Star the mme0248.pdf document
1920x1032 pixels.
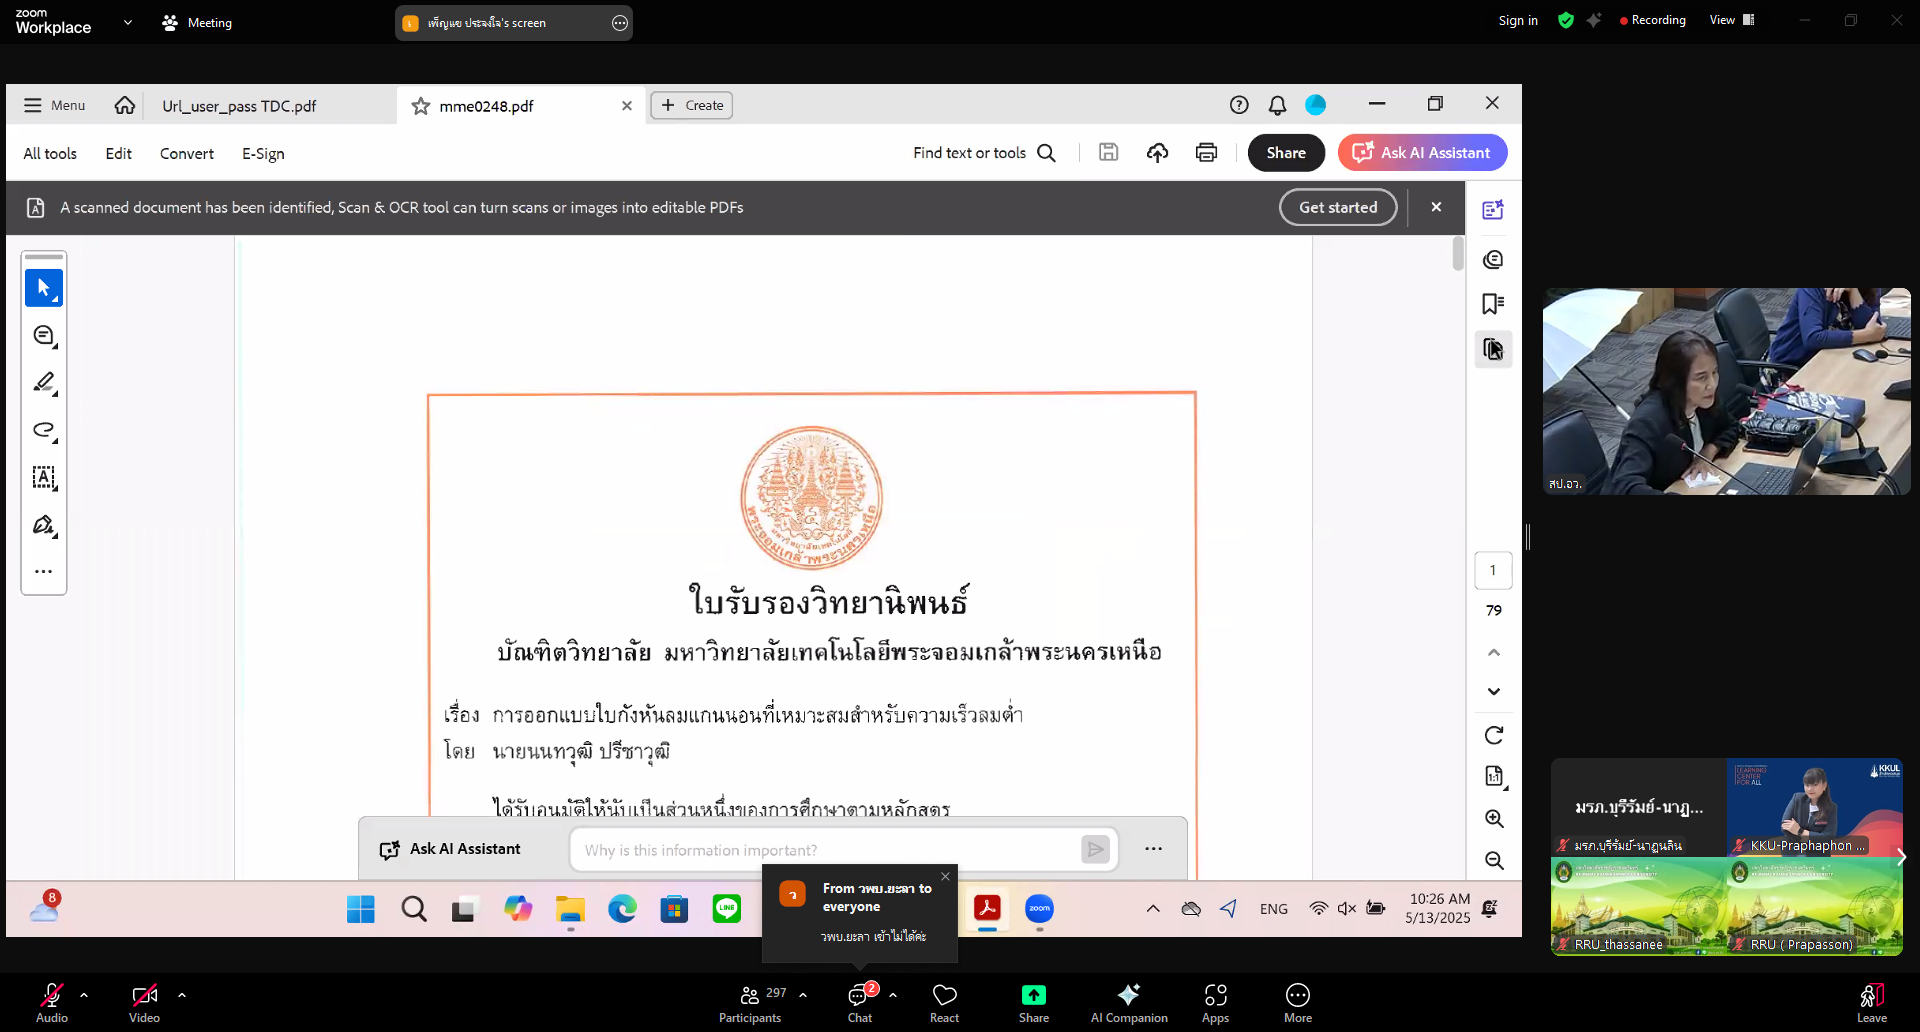coord(421,106)
